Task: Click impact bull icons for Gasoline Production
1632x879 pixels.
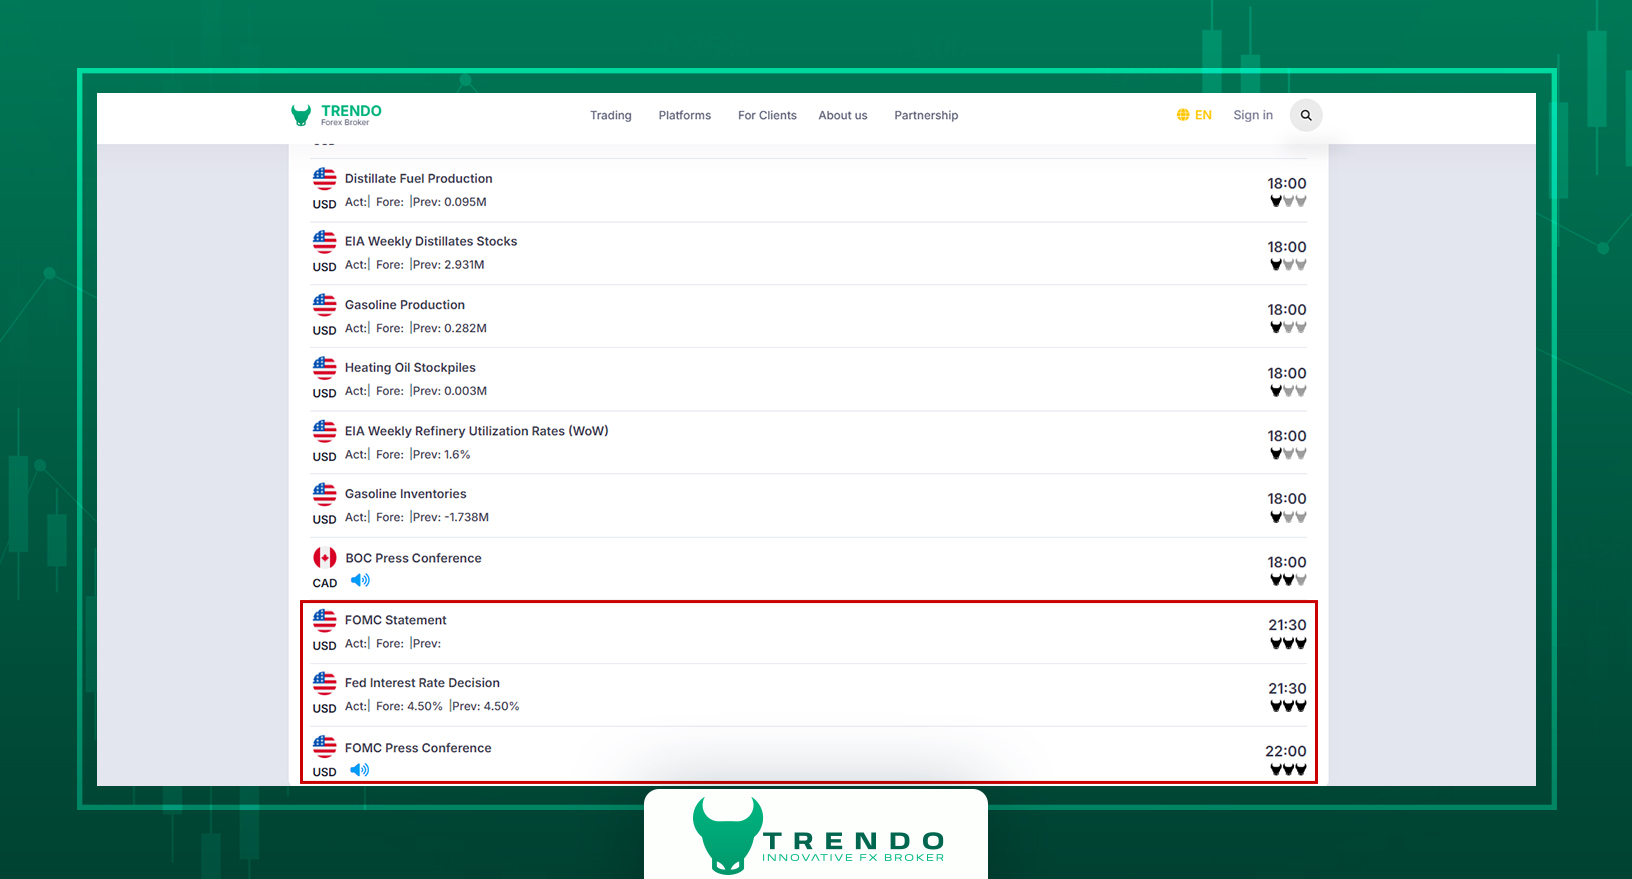Action: [1288, 327]
